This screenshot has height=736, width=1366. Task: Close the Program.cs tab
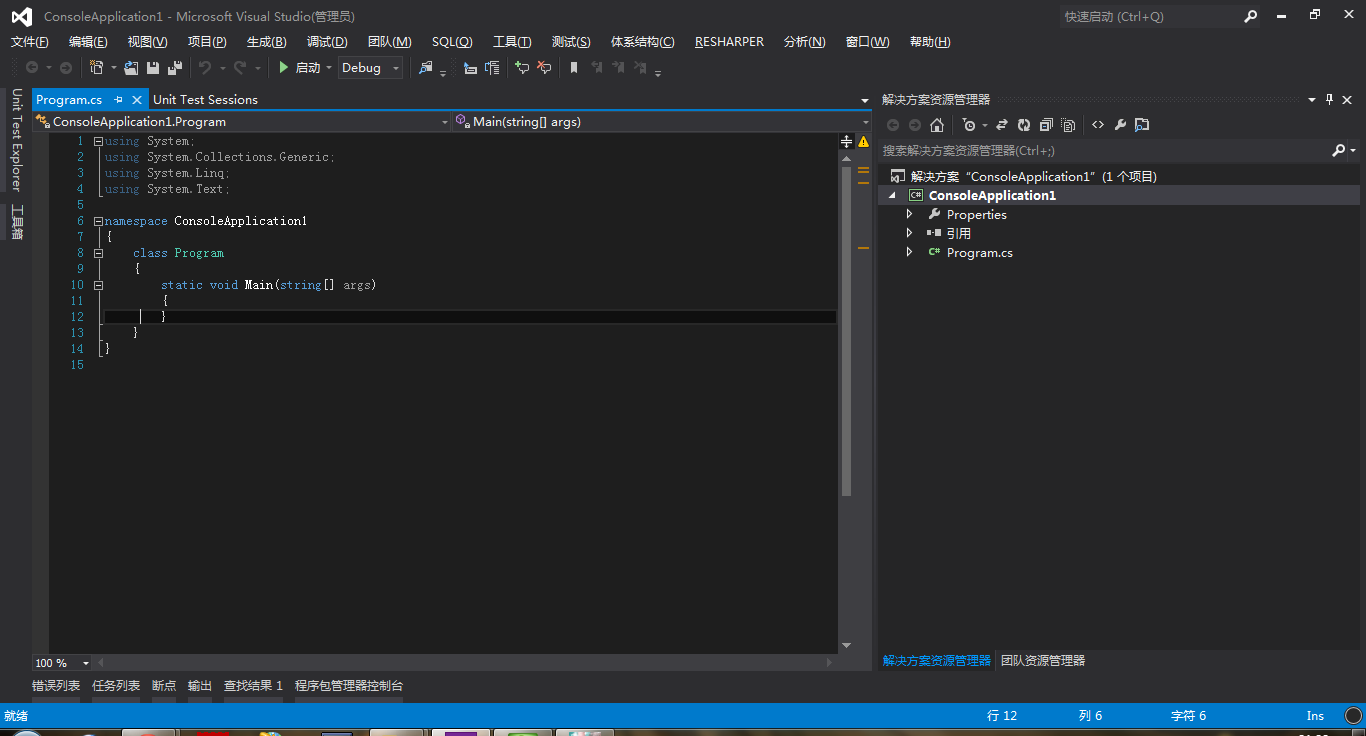tap(137, 100)
